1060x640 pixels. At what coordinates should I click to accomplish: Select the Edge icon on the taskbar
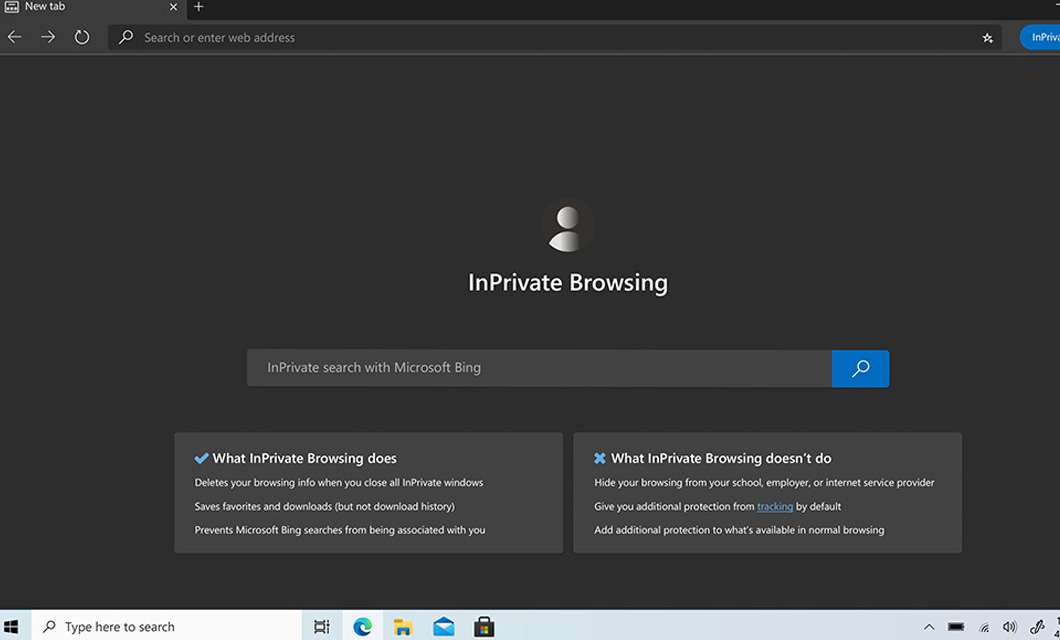[362, 626]
